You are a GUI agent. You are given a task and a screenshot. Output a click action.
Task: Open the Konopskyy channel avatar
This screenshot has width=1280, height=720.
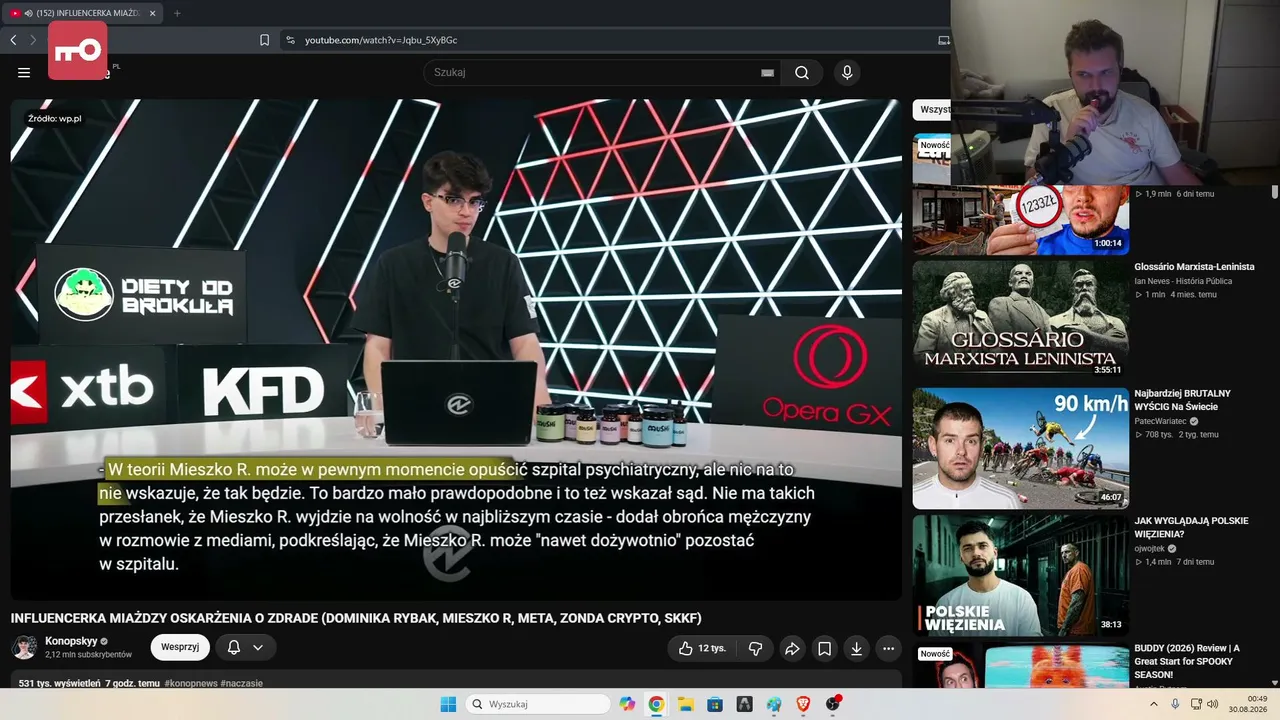click(24, 647)
